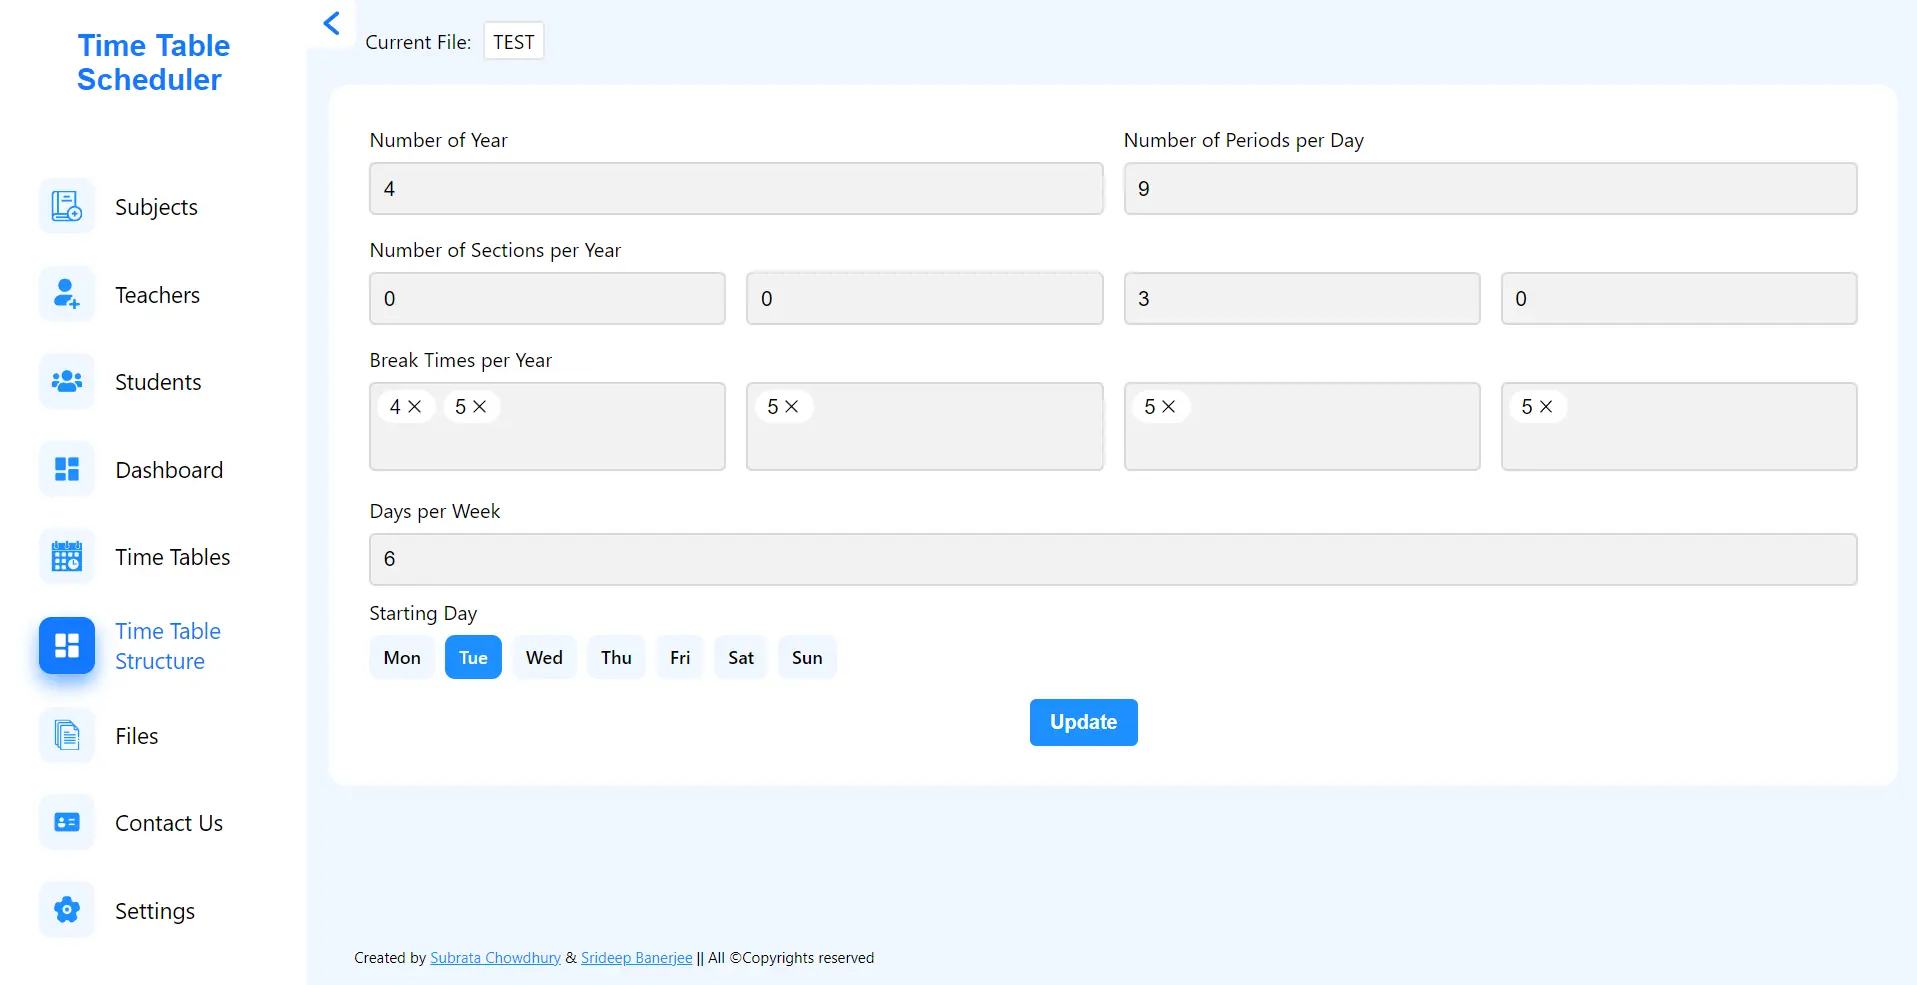The image size is (1917, 985).
Task: Open Subrata Chowdhury link
Action: click(x=495, y=958)
